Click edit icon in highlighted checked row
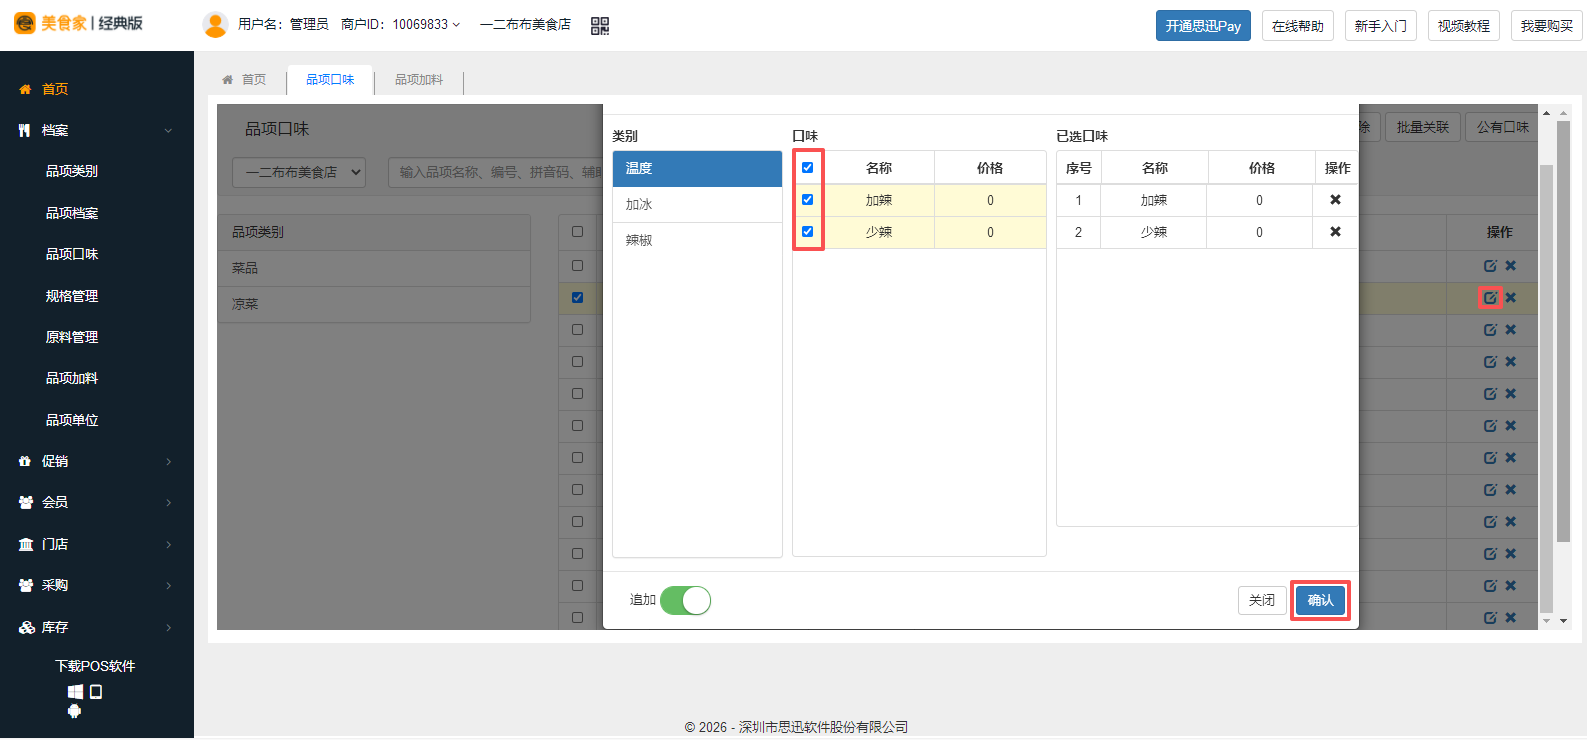This screenshot has height=740, width=1587. 1490,298
